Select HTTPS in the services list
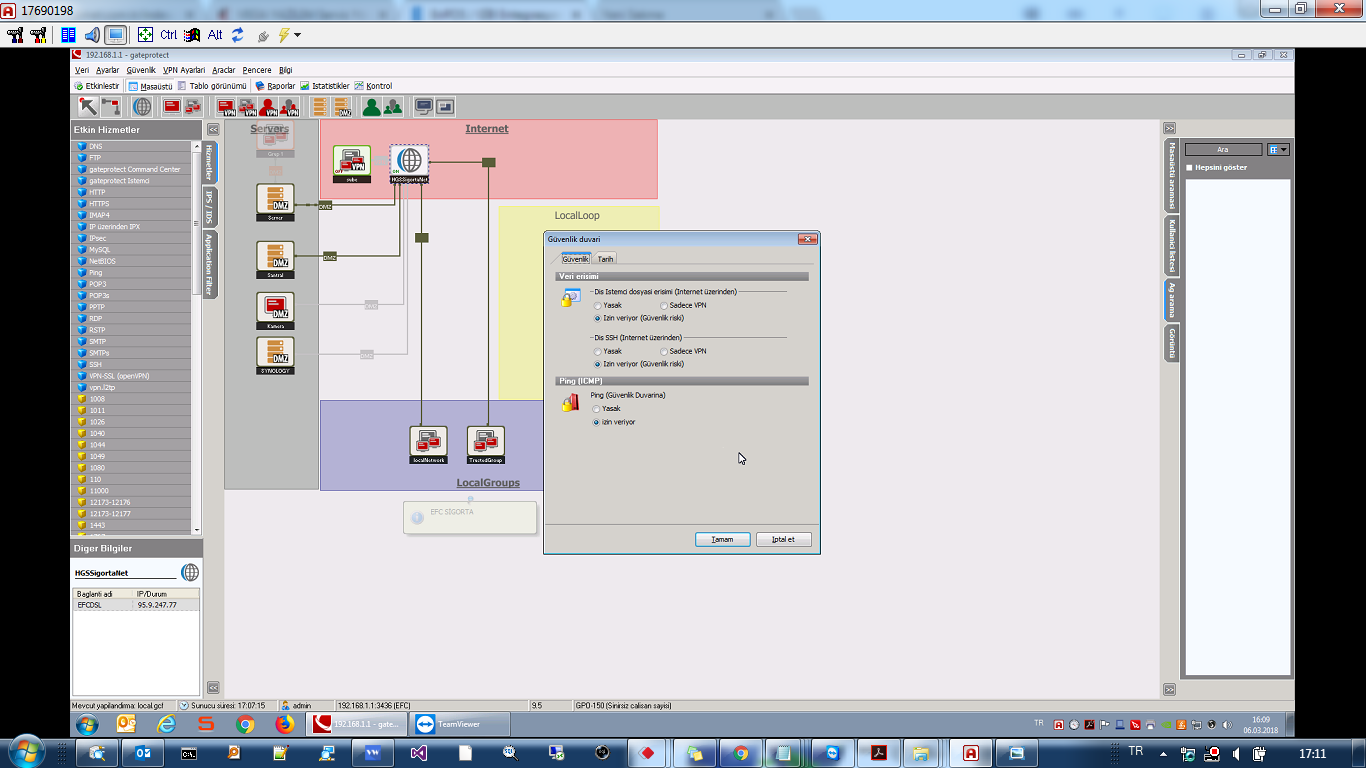Screen dimensions: 1366x768 (x=98, y=204)
